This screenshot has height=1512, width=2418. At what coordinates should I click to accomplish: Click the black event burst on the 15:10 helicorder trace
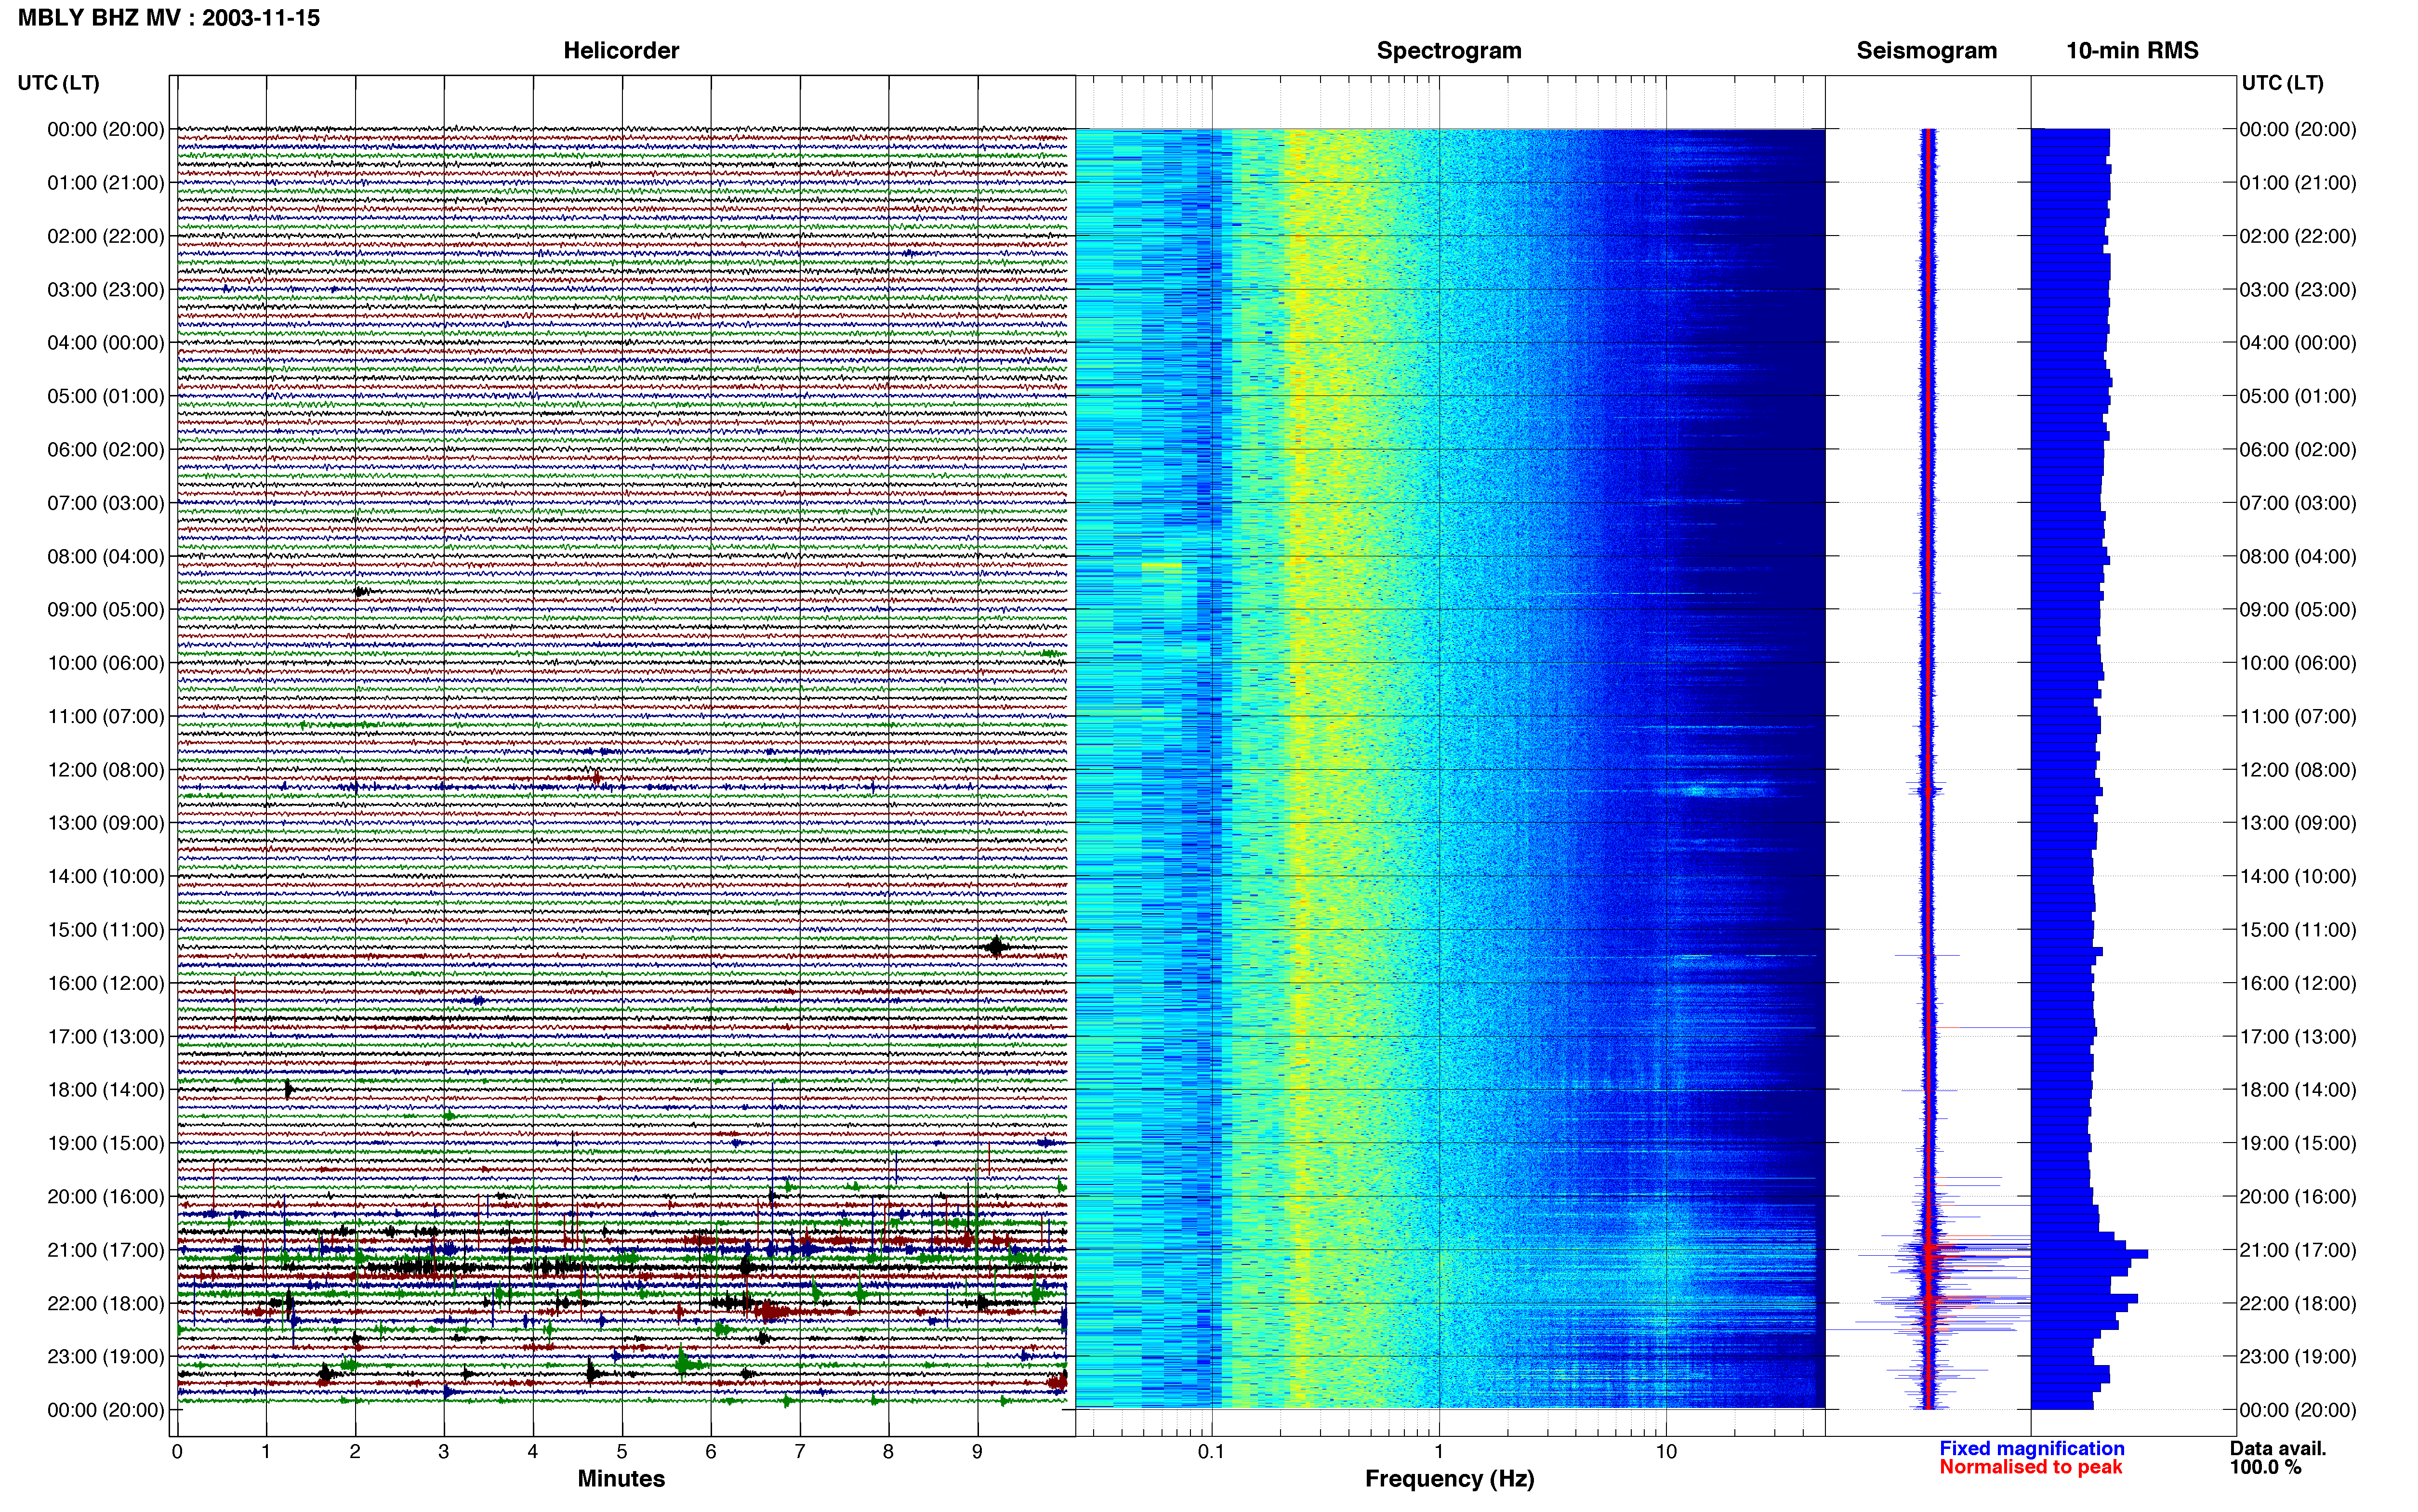pyautogui.click(x=996, y=946)
